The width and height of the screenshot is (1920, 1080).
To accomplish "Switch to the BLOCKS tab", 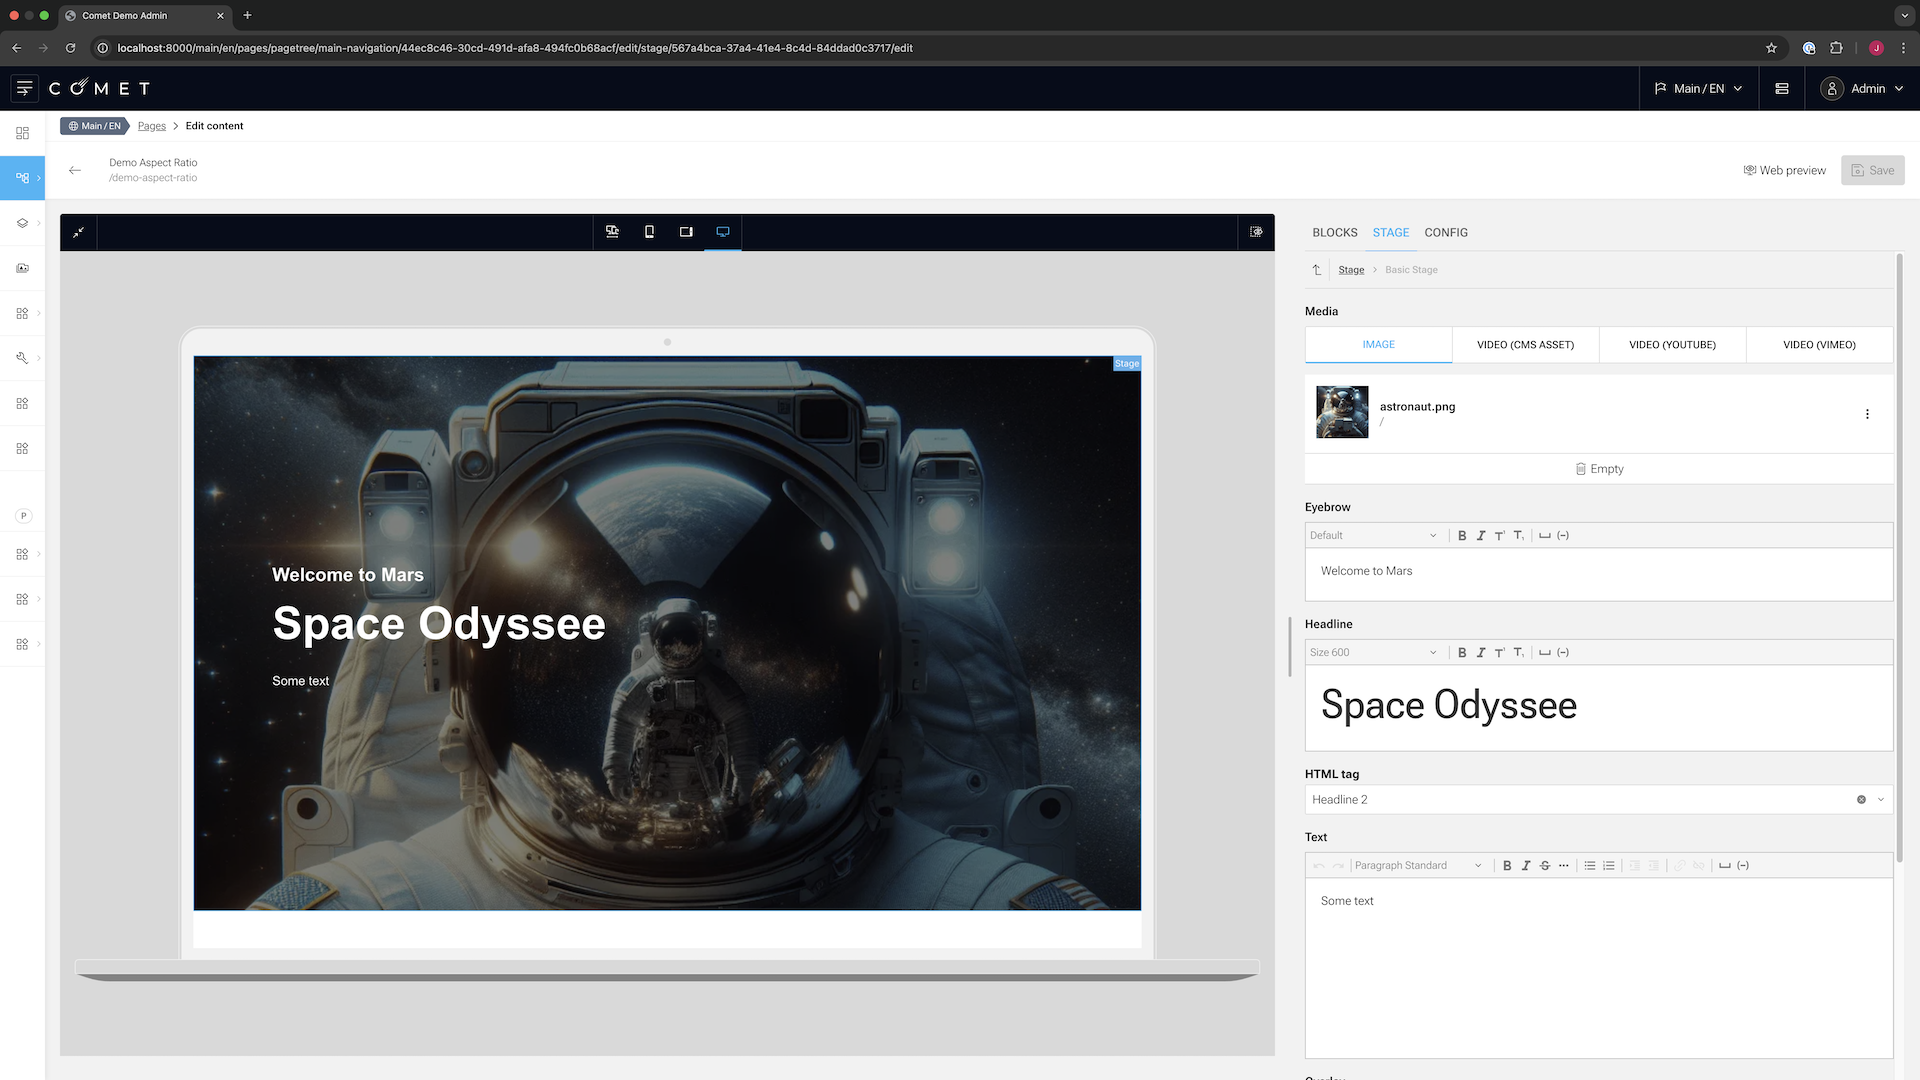I will coord(1334,233).
